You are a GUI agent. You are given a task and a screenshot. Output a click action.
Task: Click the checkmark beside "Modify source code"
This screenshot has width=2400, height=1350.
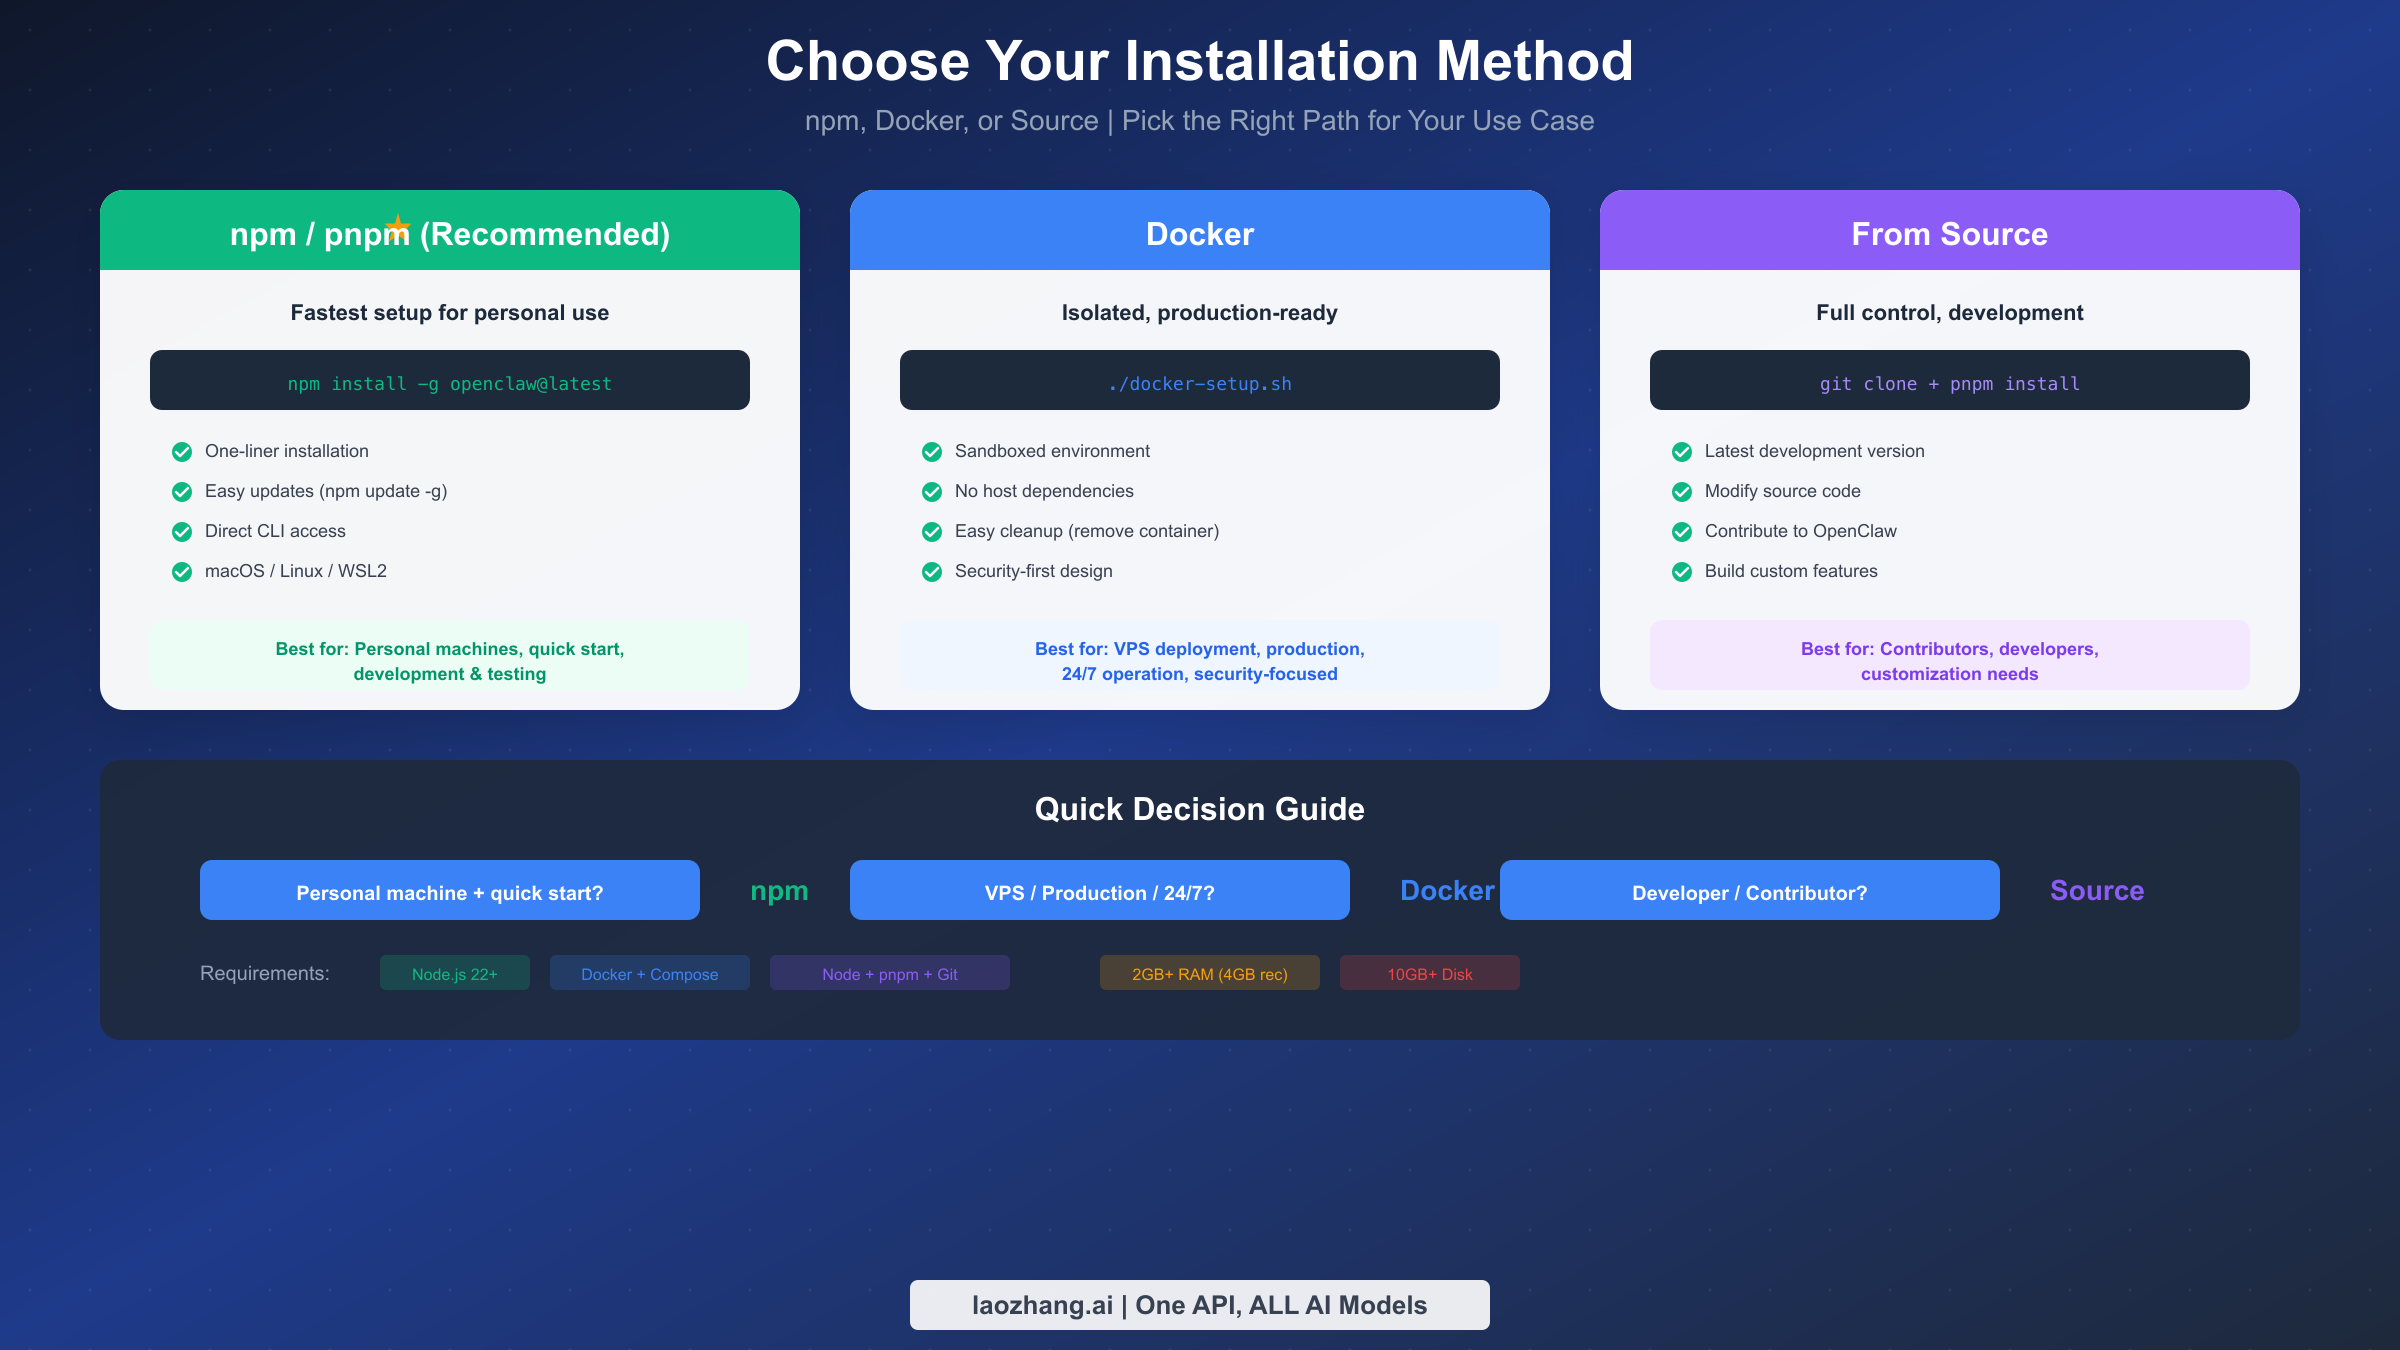[1680, 491]
